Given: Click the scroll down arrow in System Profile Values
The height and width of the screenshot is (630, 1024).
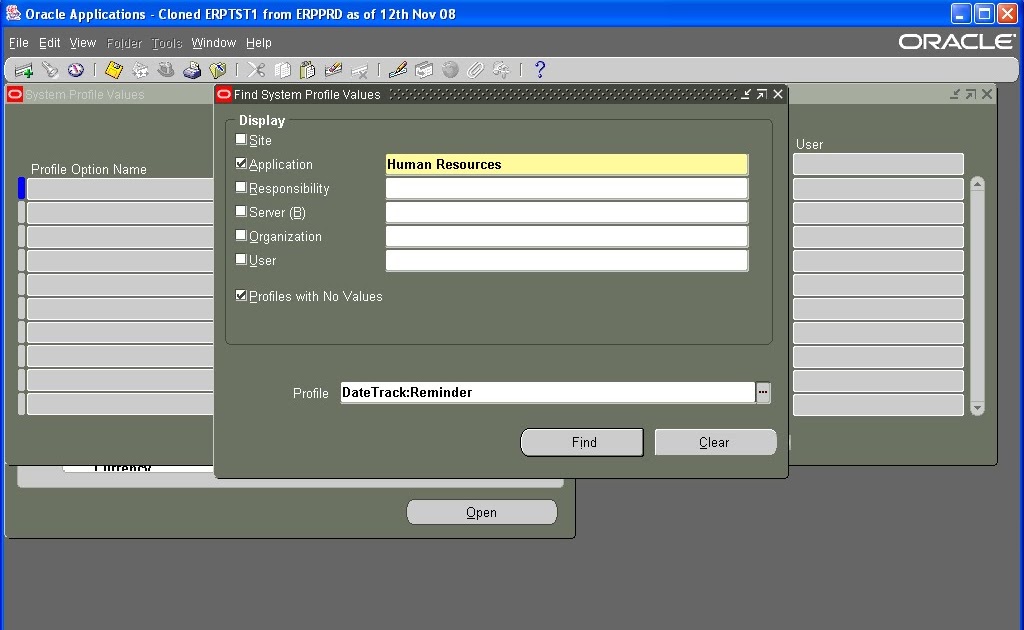Looking at the screenshot, I should click(x=977, y=409).
